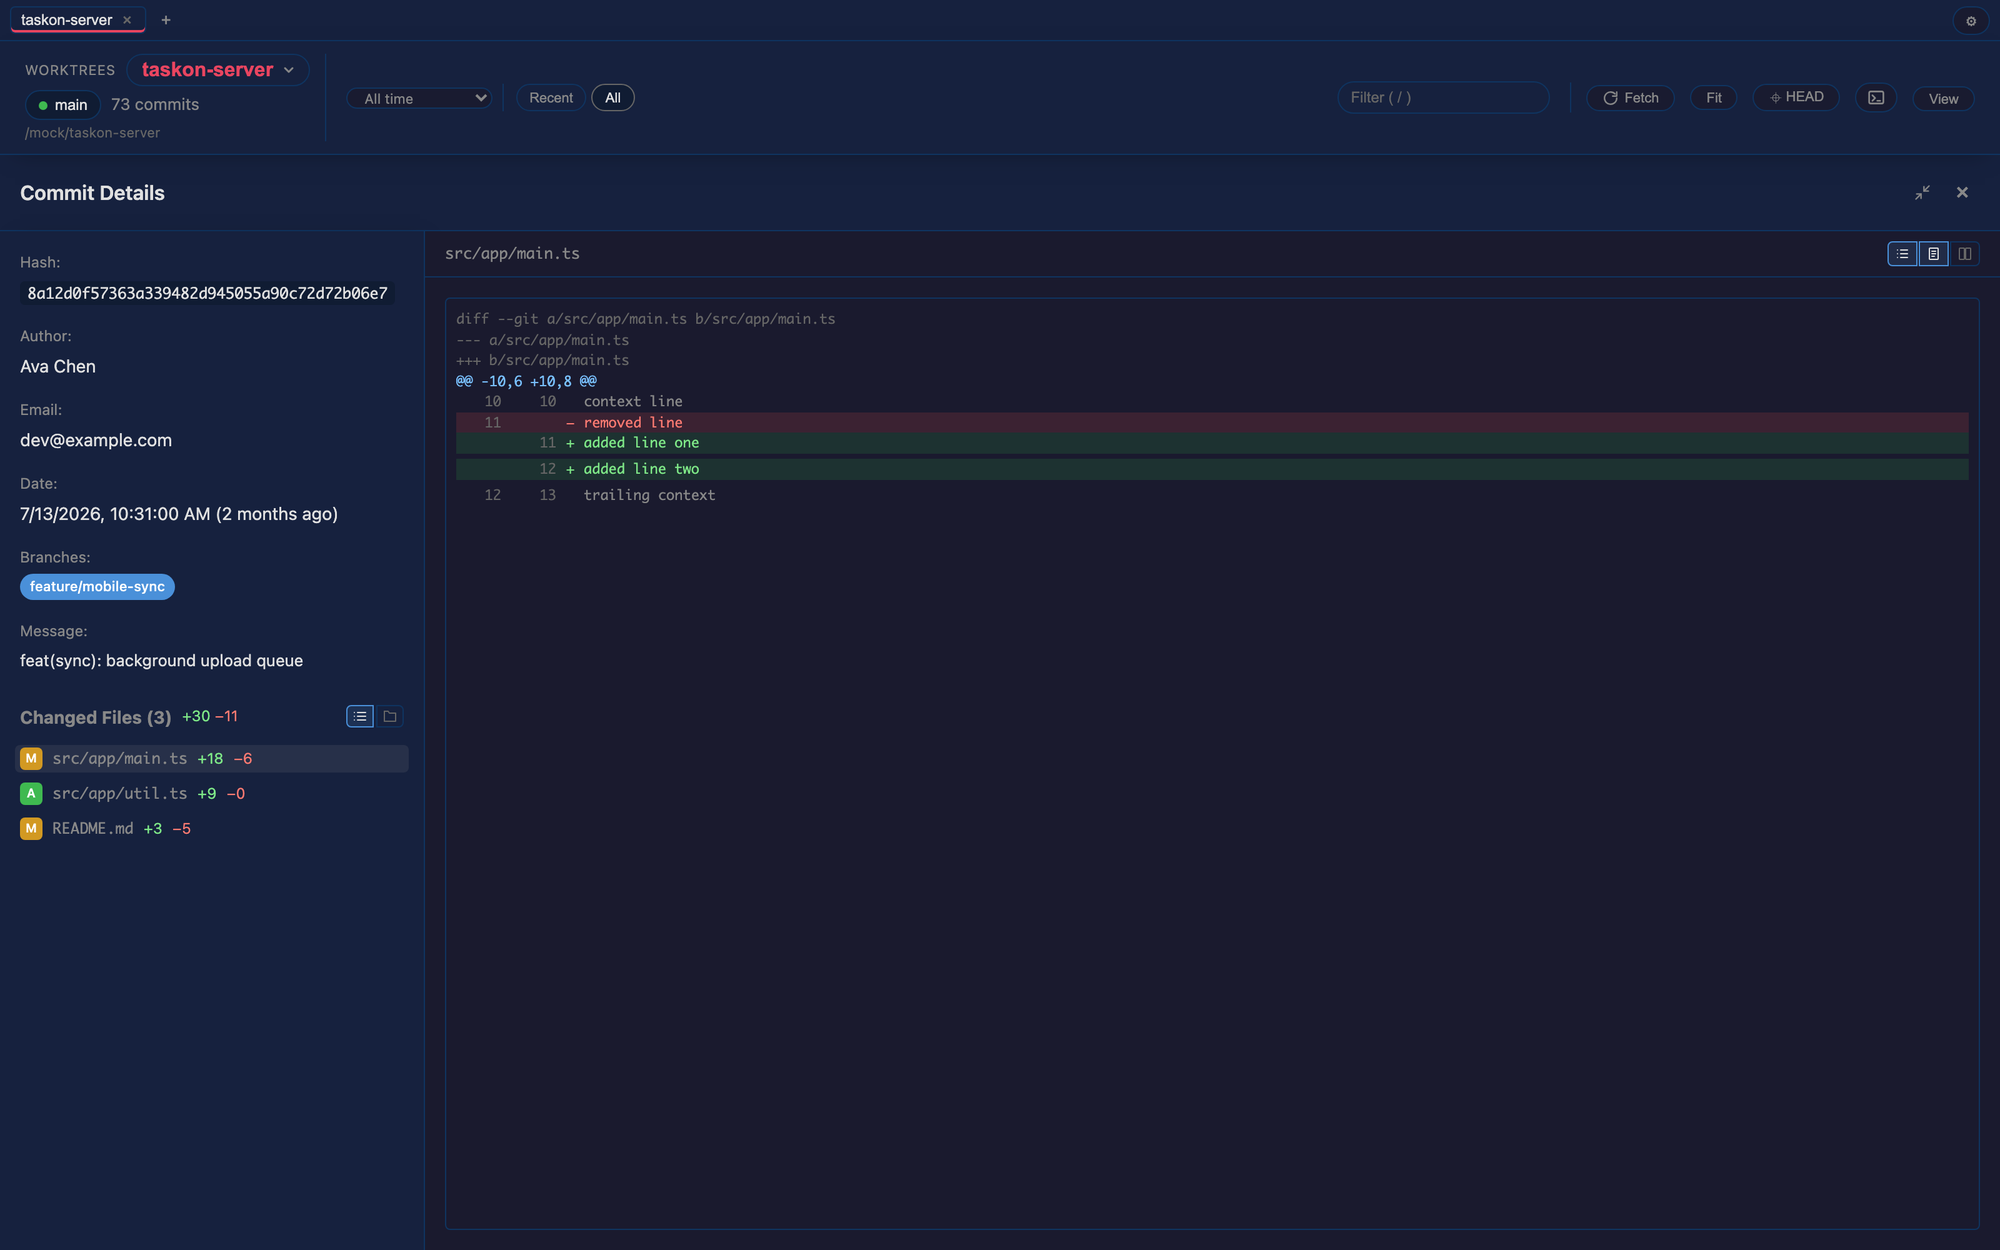
Task: Click the Fit button
Action: [x=1714, y=98]
